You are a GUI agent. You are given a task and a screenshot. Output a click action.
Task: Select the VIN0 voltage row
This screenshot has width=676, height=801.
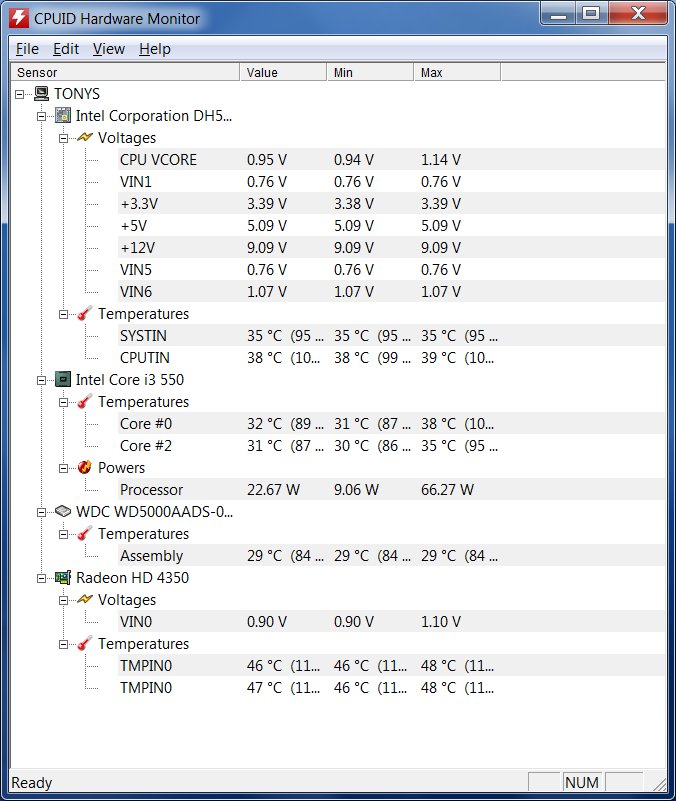[391, 621]
